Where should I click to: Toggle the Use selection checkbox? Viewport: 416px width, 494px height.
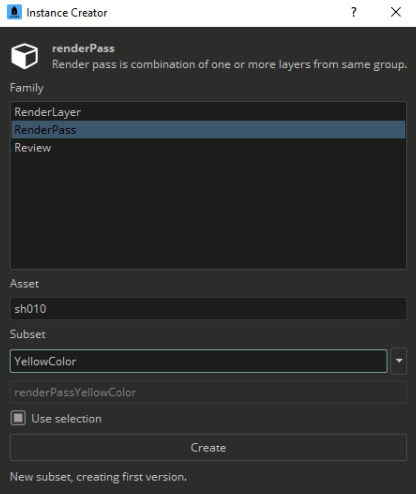[18, 418]
